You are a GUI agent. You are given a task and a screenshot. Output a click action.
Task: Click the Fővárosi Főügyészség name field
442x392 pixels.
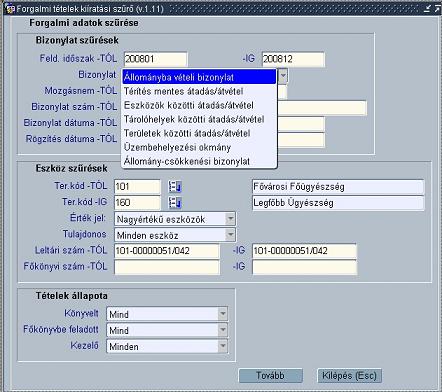tap(338, 187)
